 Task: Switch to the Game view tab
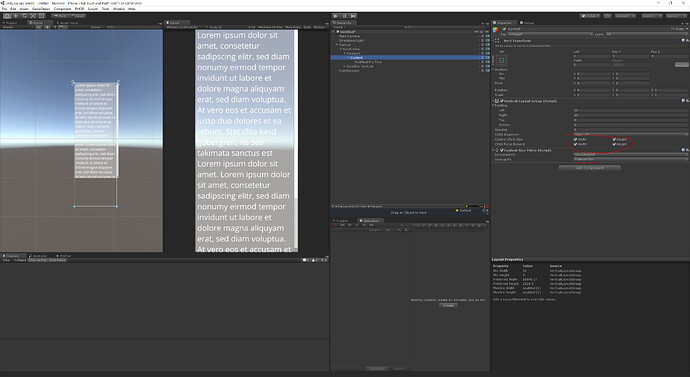175,23
